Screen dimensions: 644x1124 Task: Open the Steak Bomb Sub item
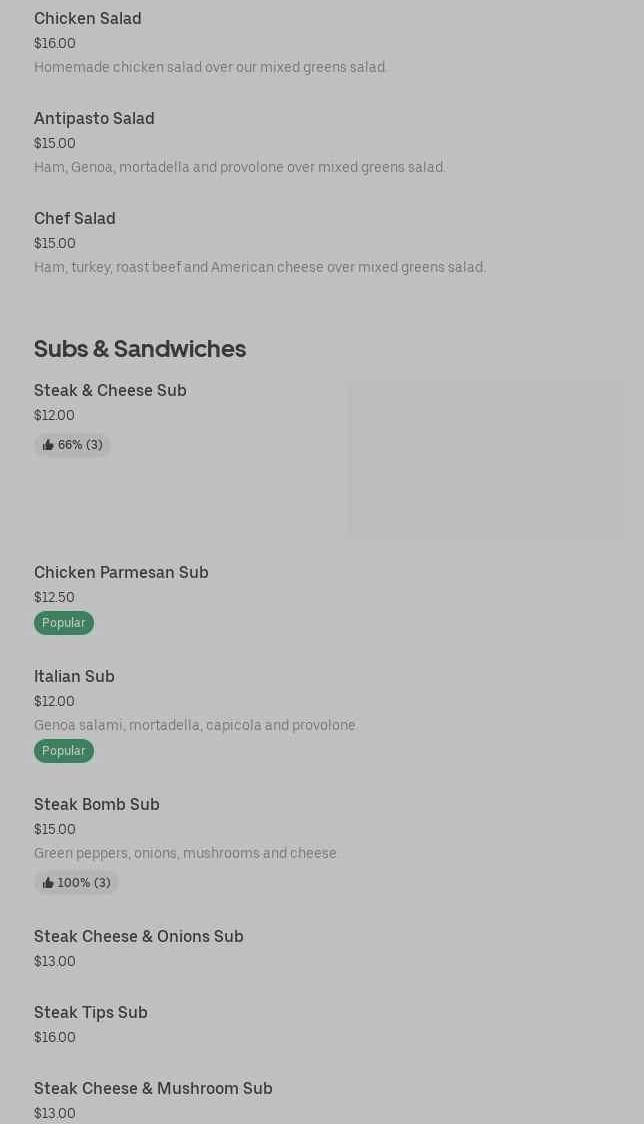tap(97, 804)
